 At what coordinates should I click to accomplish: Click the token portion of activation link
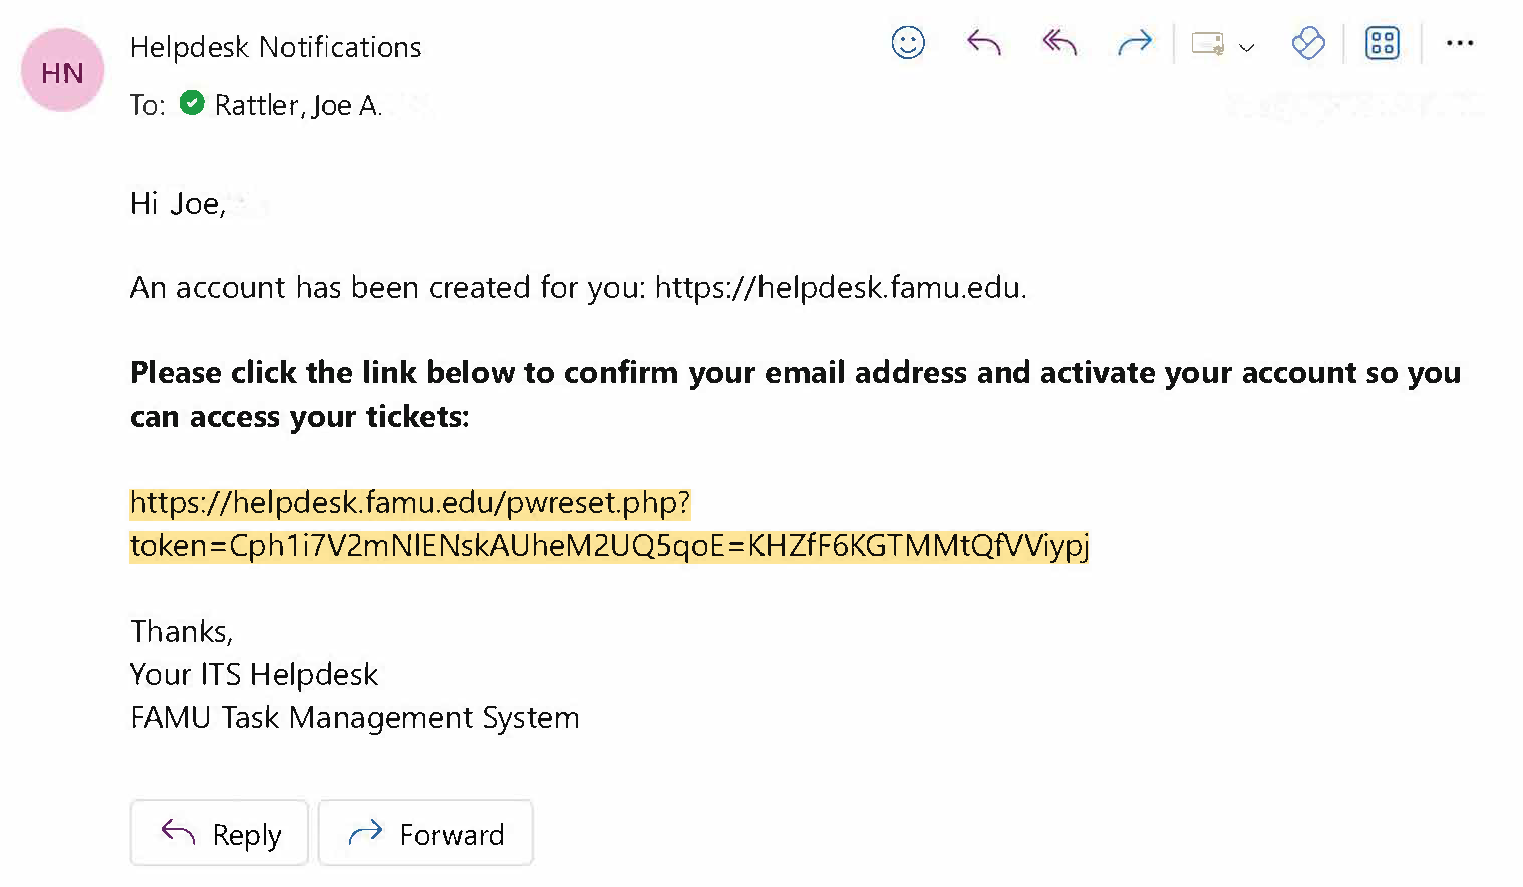608,546
